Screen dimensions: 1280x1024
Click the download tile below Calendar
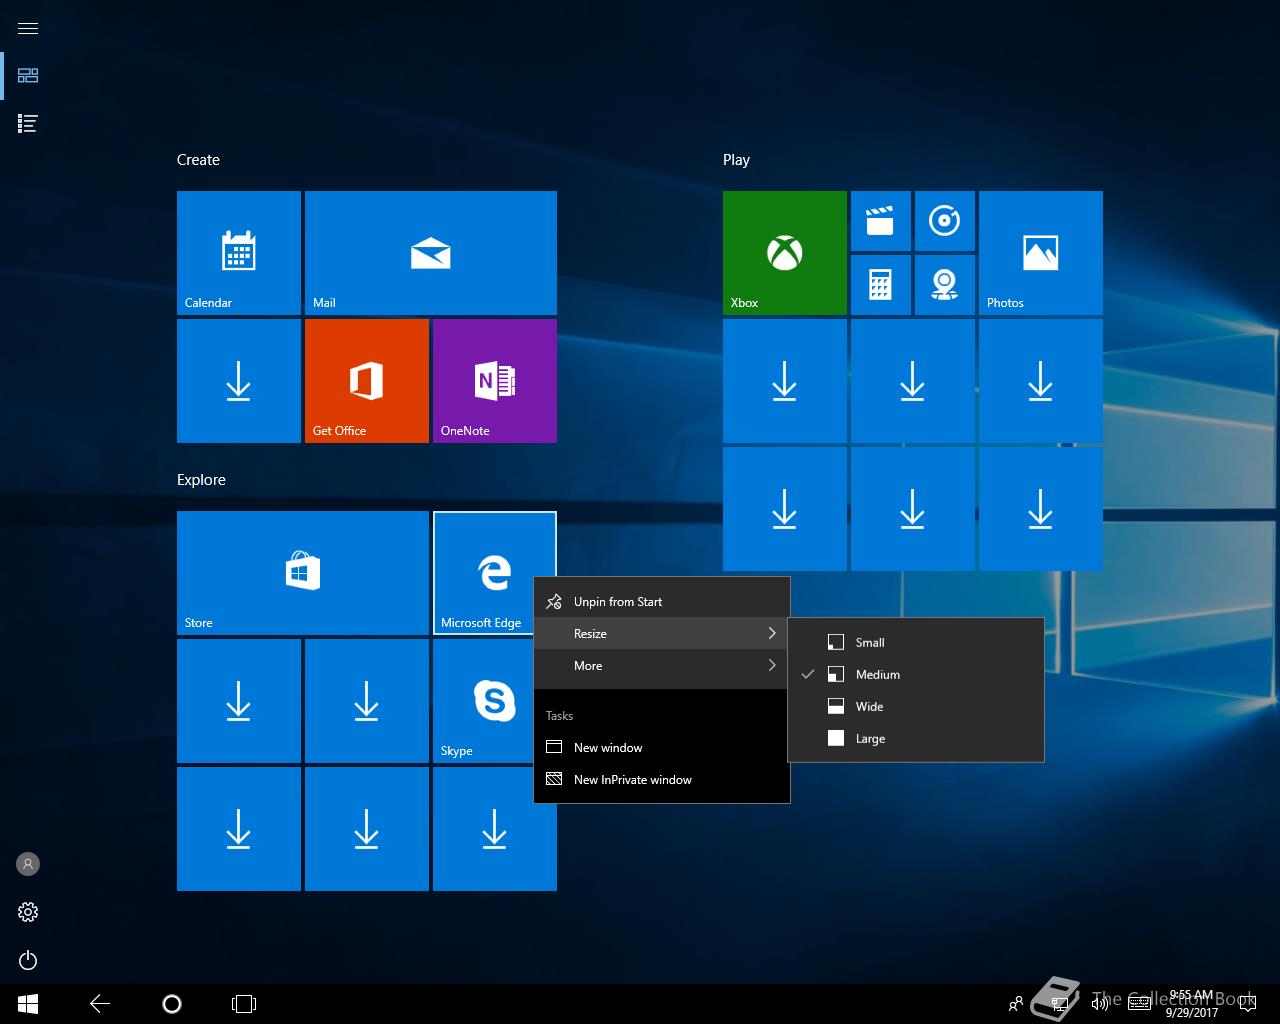coord(239,381)
